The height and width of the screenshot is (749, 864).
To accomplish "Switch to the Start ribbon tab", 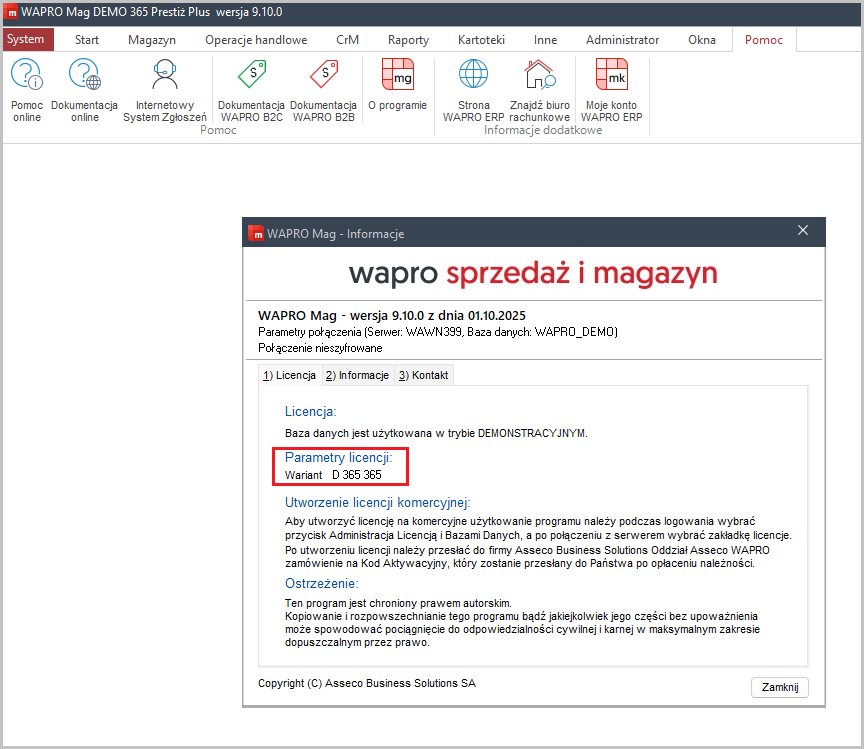I will coord(86,39).
